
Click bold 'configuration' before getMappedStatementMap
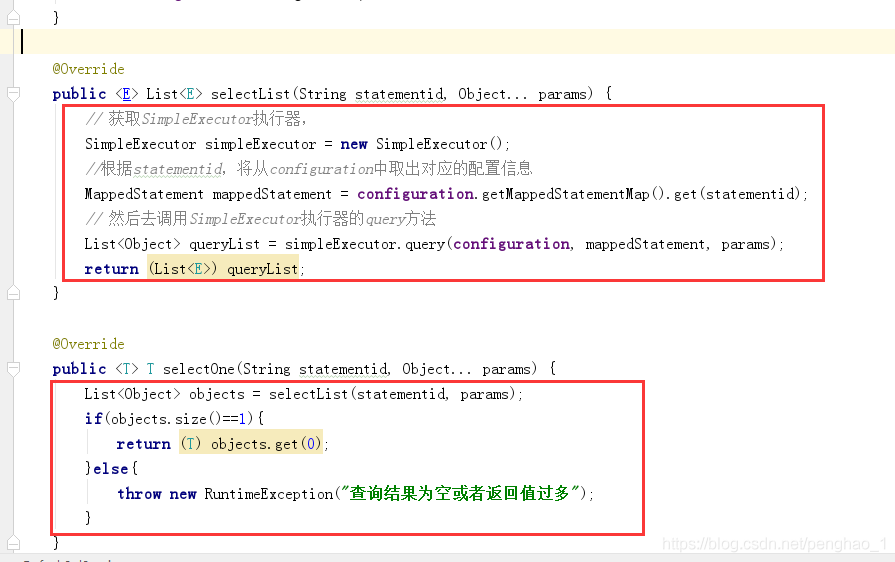click(416, 194)
